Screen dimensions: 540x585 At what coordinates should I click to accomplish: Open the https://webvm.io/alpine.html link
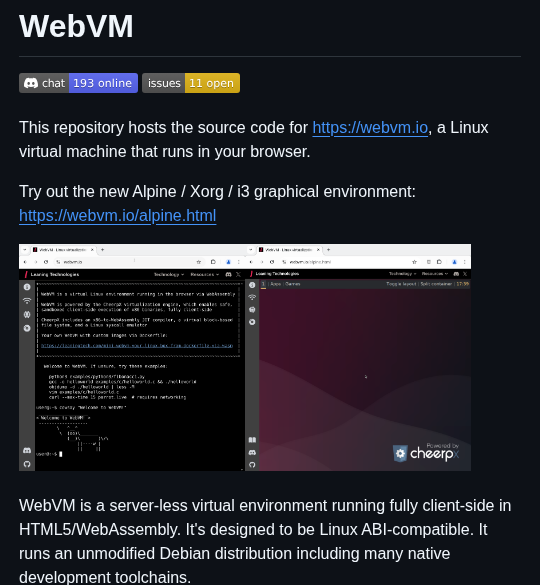click(118, 216)
